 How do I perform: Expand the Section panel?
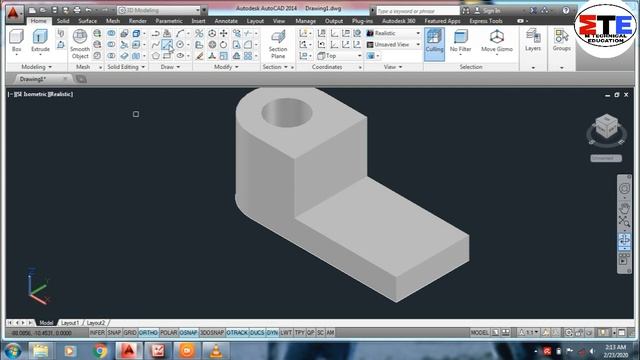click(x=275, y=67)
